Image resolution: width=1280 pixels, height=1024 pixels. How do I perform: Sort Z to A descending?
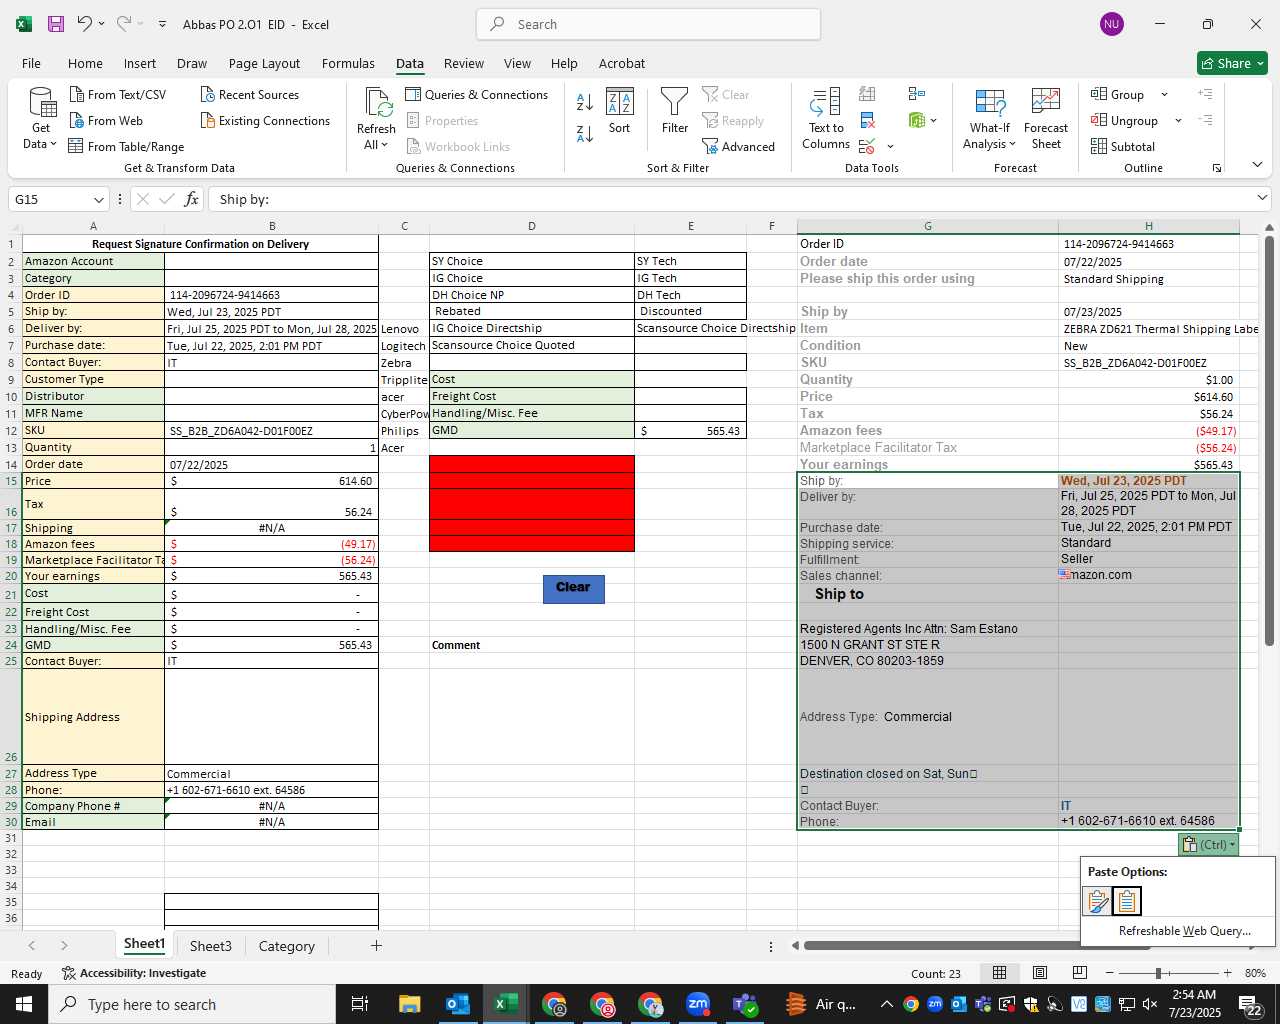click(x=585, y=133)
